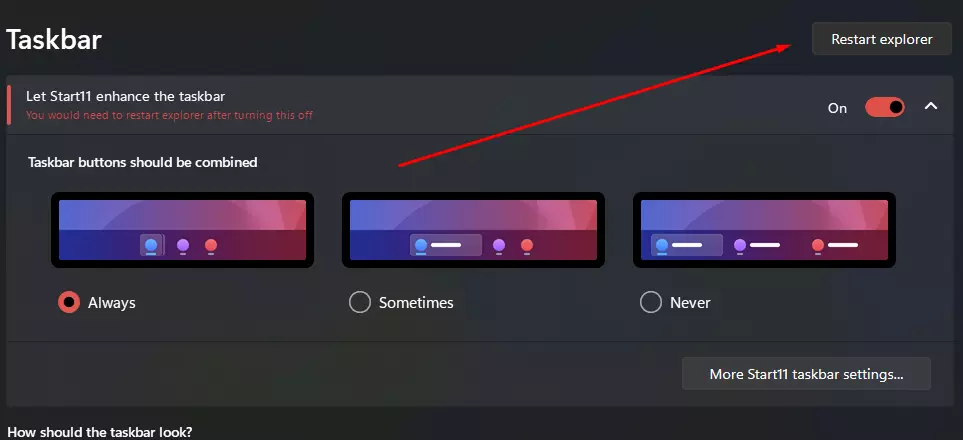Click the "On" label beside the switch
The width and height of the screenshot is (963, 440).
coord(837,108)
